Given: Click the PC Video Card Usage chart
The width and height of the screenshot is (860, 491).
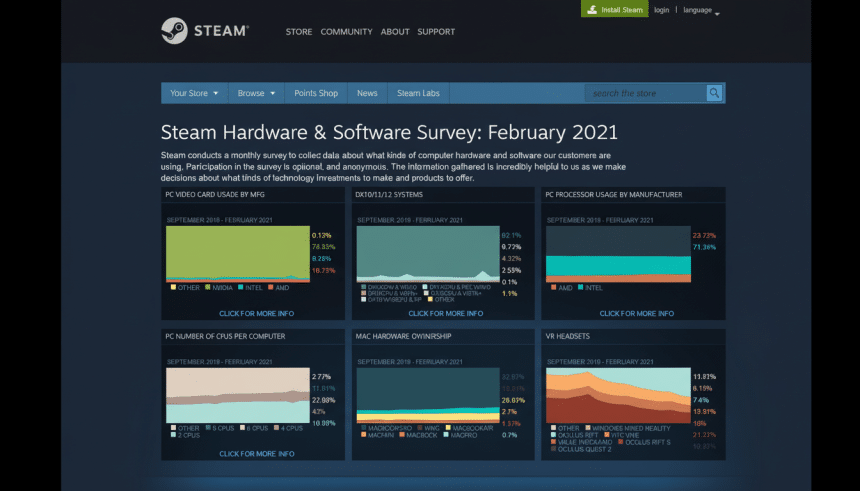Looking at the screenshot, I should click(238, 254).
